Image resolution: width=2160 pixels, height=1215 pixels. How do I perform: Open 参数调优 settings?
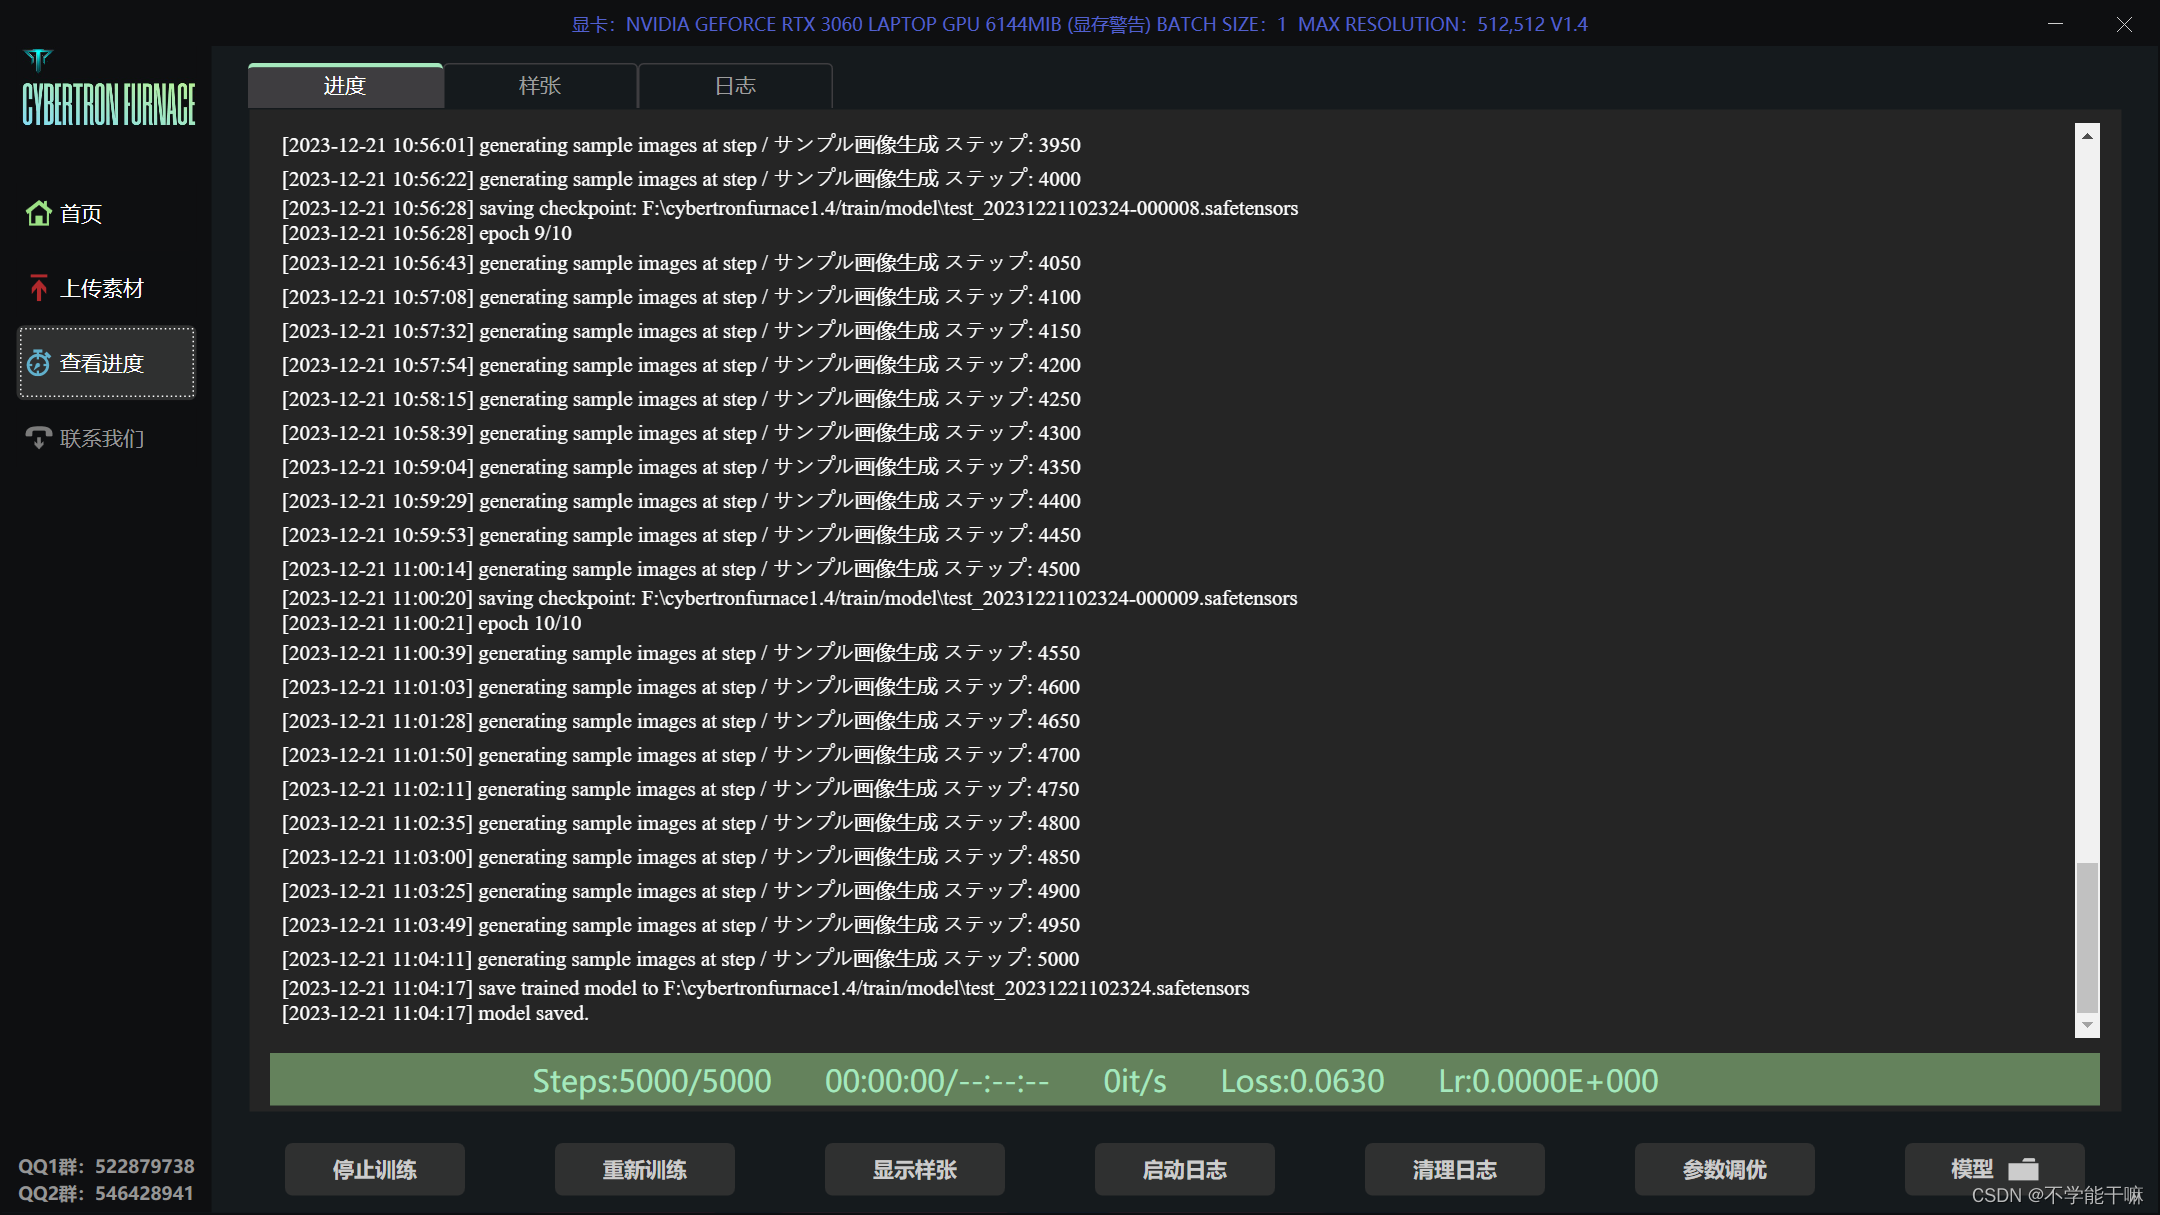coord(1724,1169)
